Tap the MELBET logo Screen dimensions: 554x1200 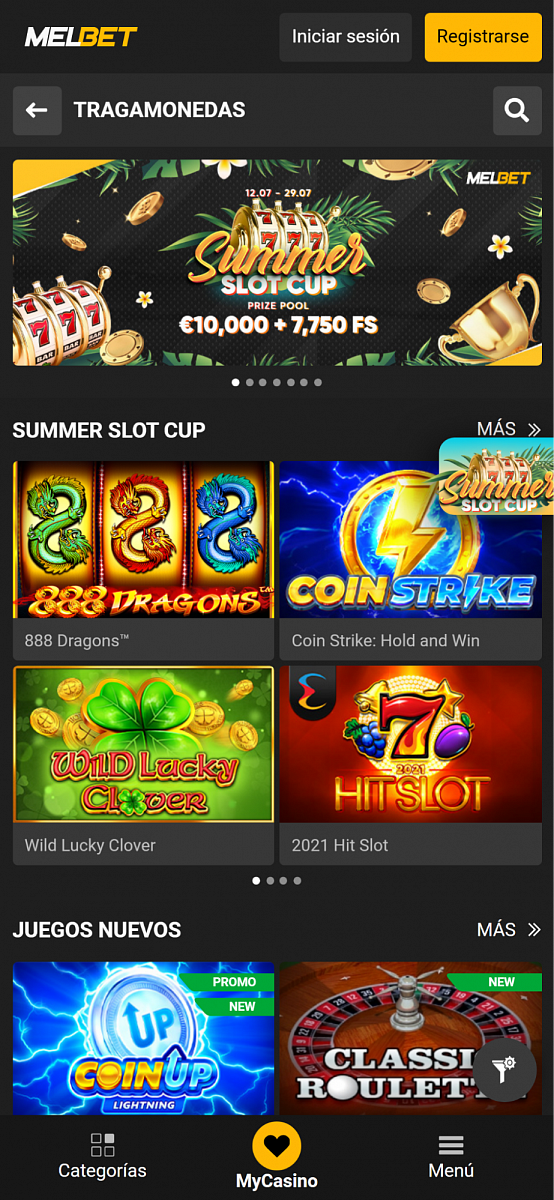point(81,37)
